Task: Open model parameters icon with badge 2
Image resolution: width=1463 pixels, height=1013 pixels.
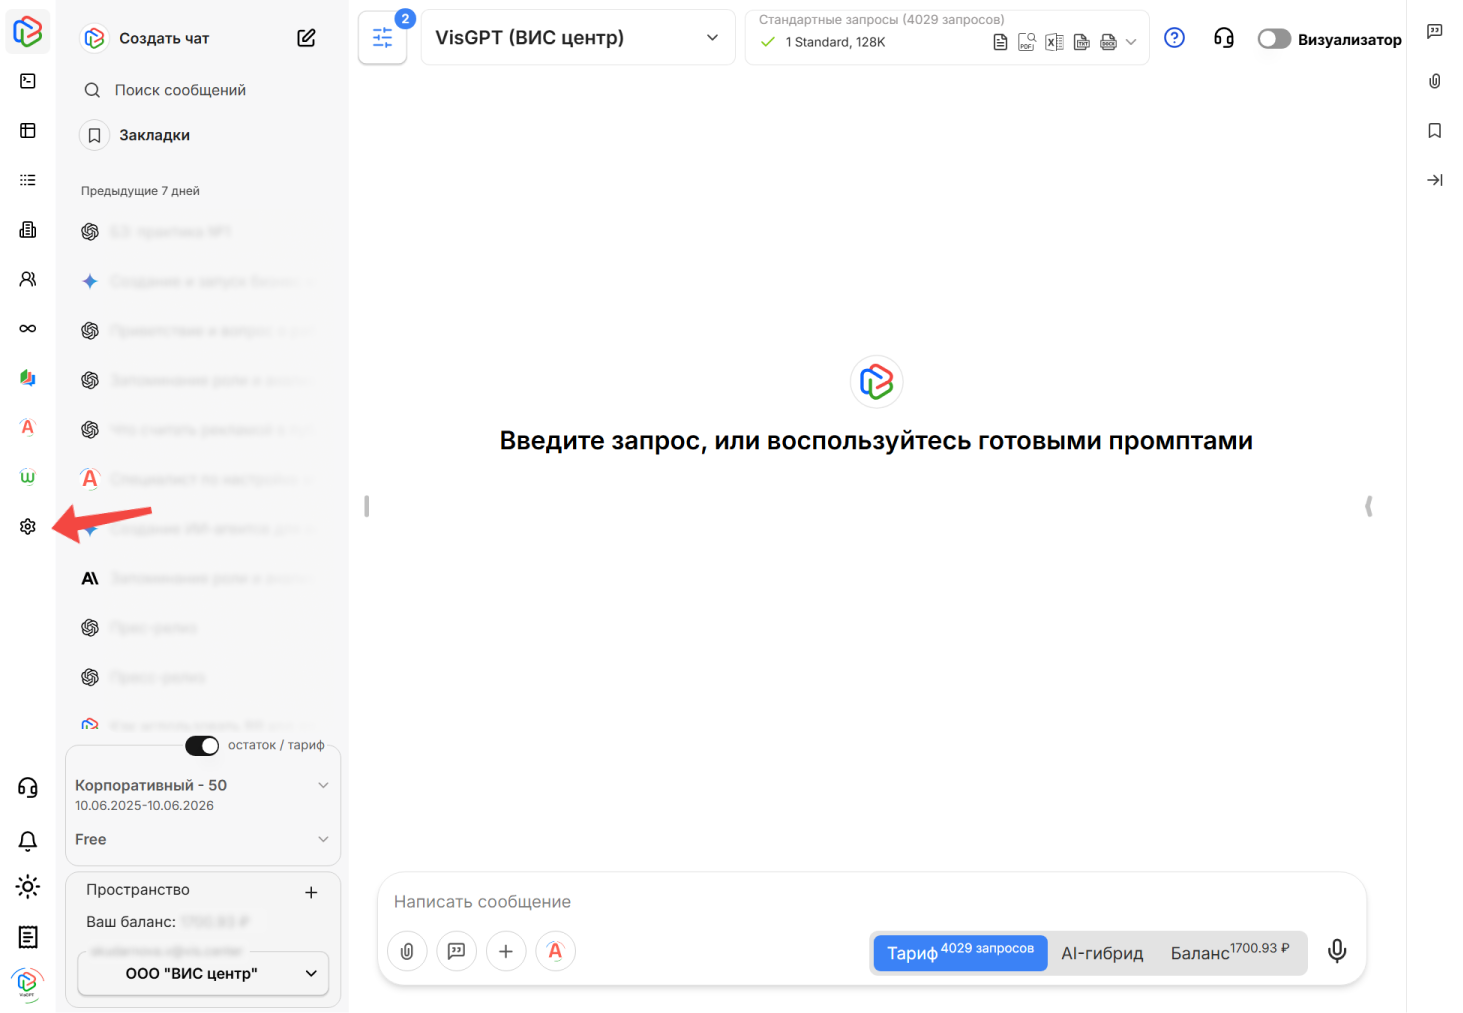Action: (x=382, y=37)
